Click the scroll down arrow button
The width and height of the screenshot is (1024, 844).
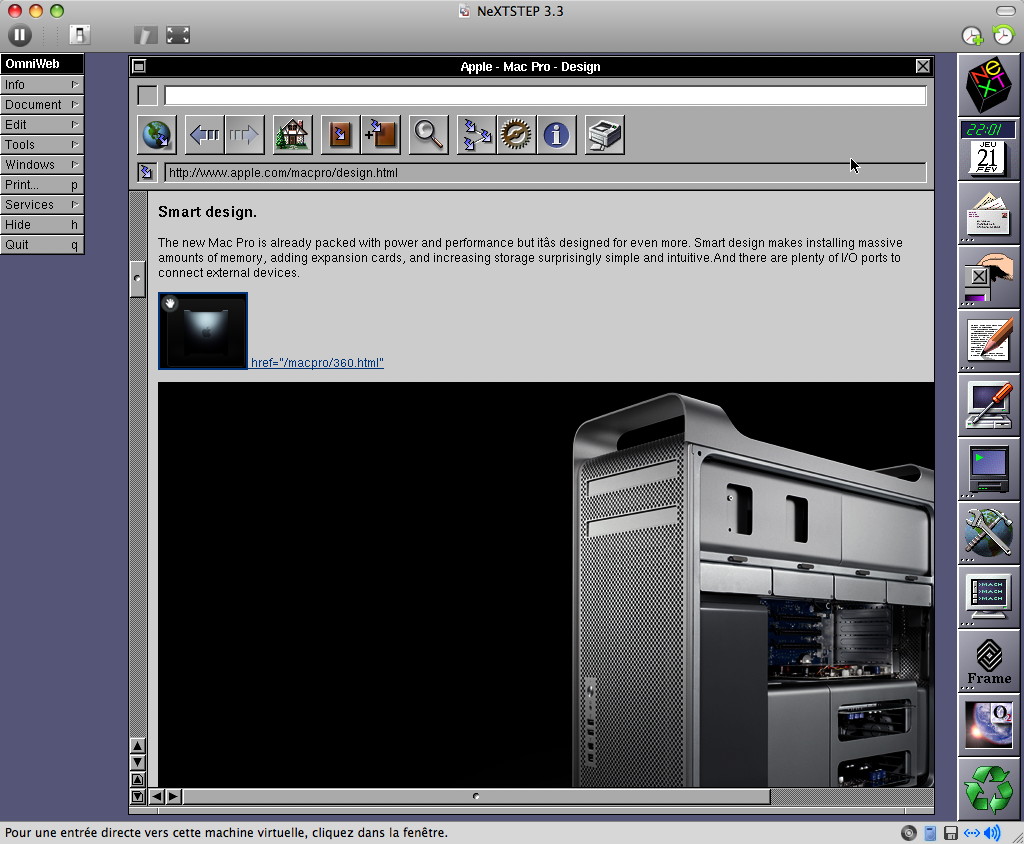coord(138,762)
